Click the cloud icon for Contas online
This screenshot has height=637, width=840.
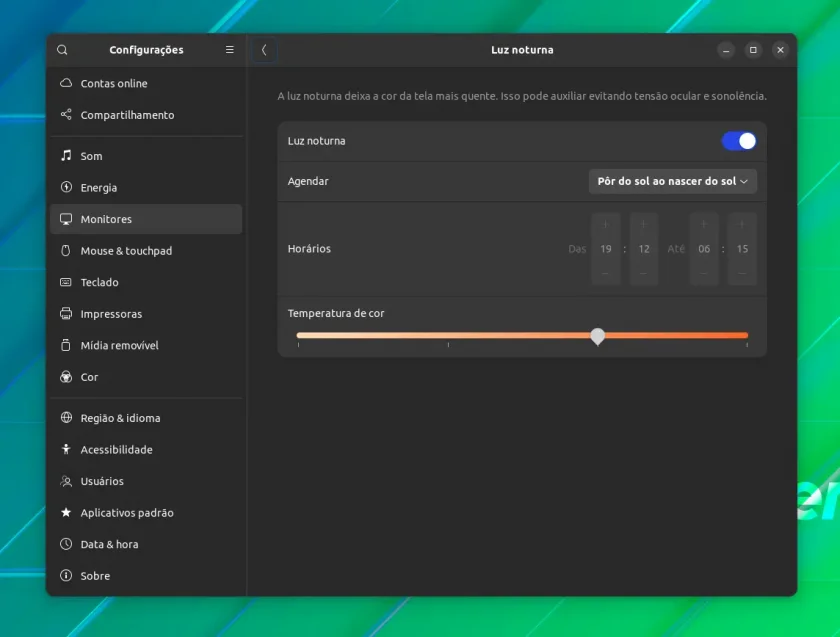(x=66, y=83)
